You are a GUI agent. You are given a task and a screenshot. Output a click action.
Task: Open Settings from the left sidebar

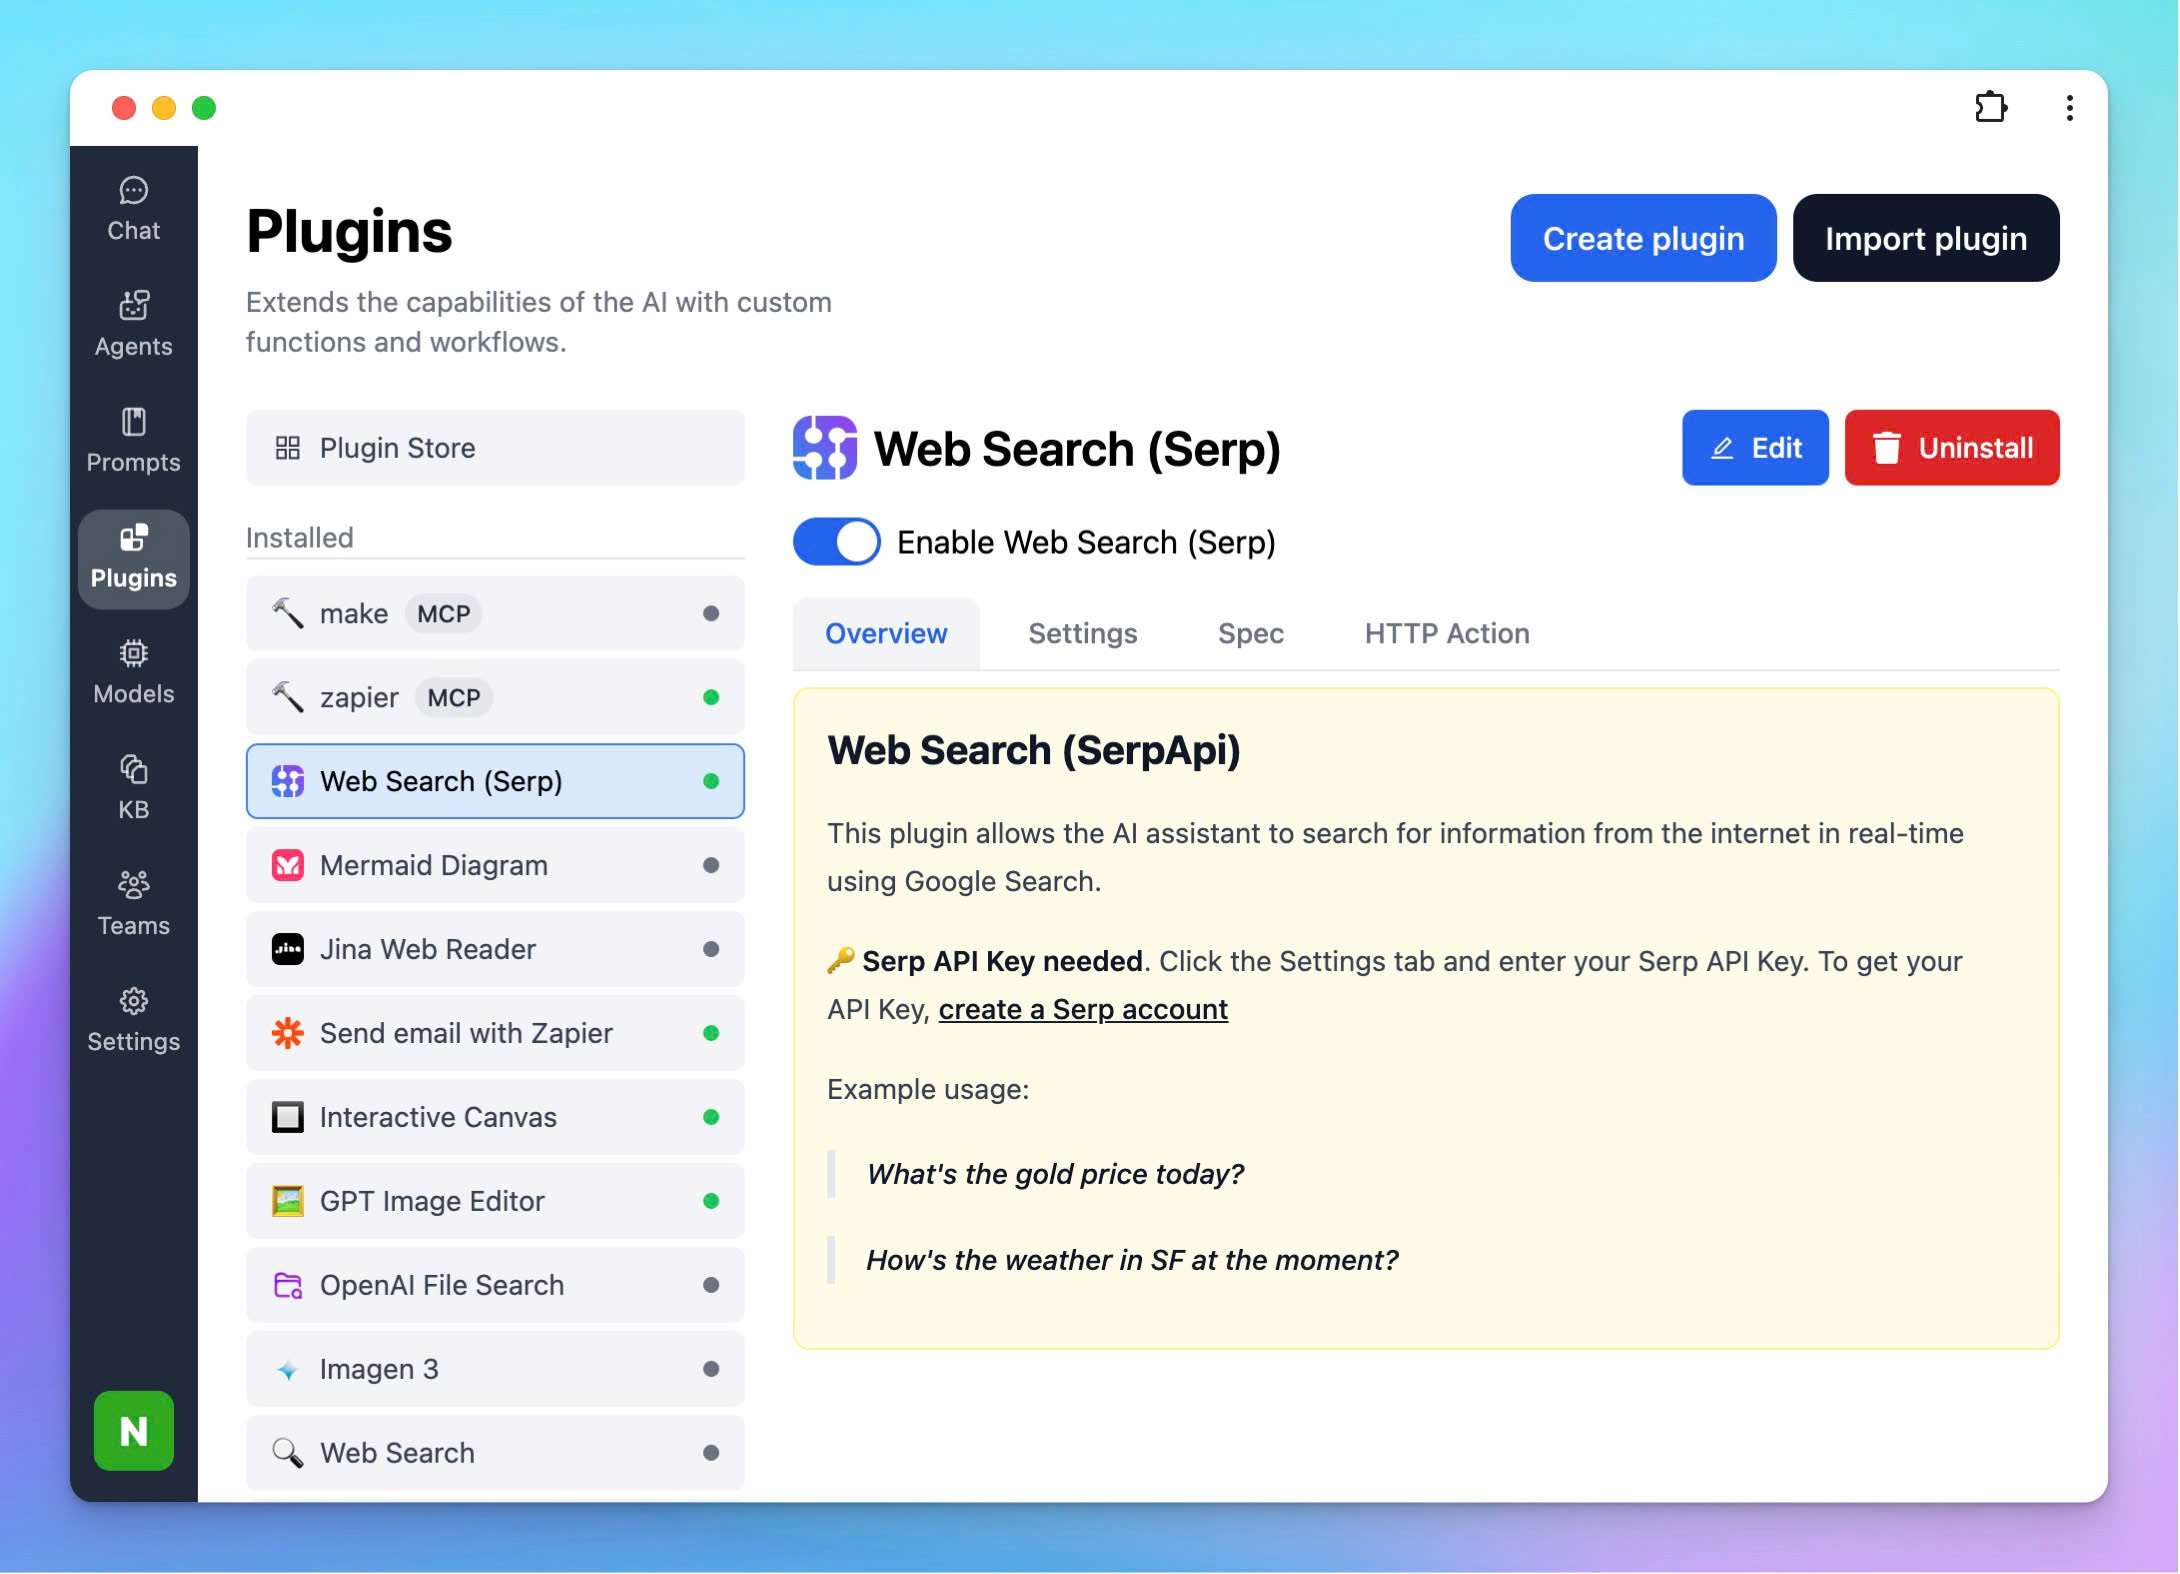[133, 1020]
